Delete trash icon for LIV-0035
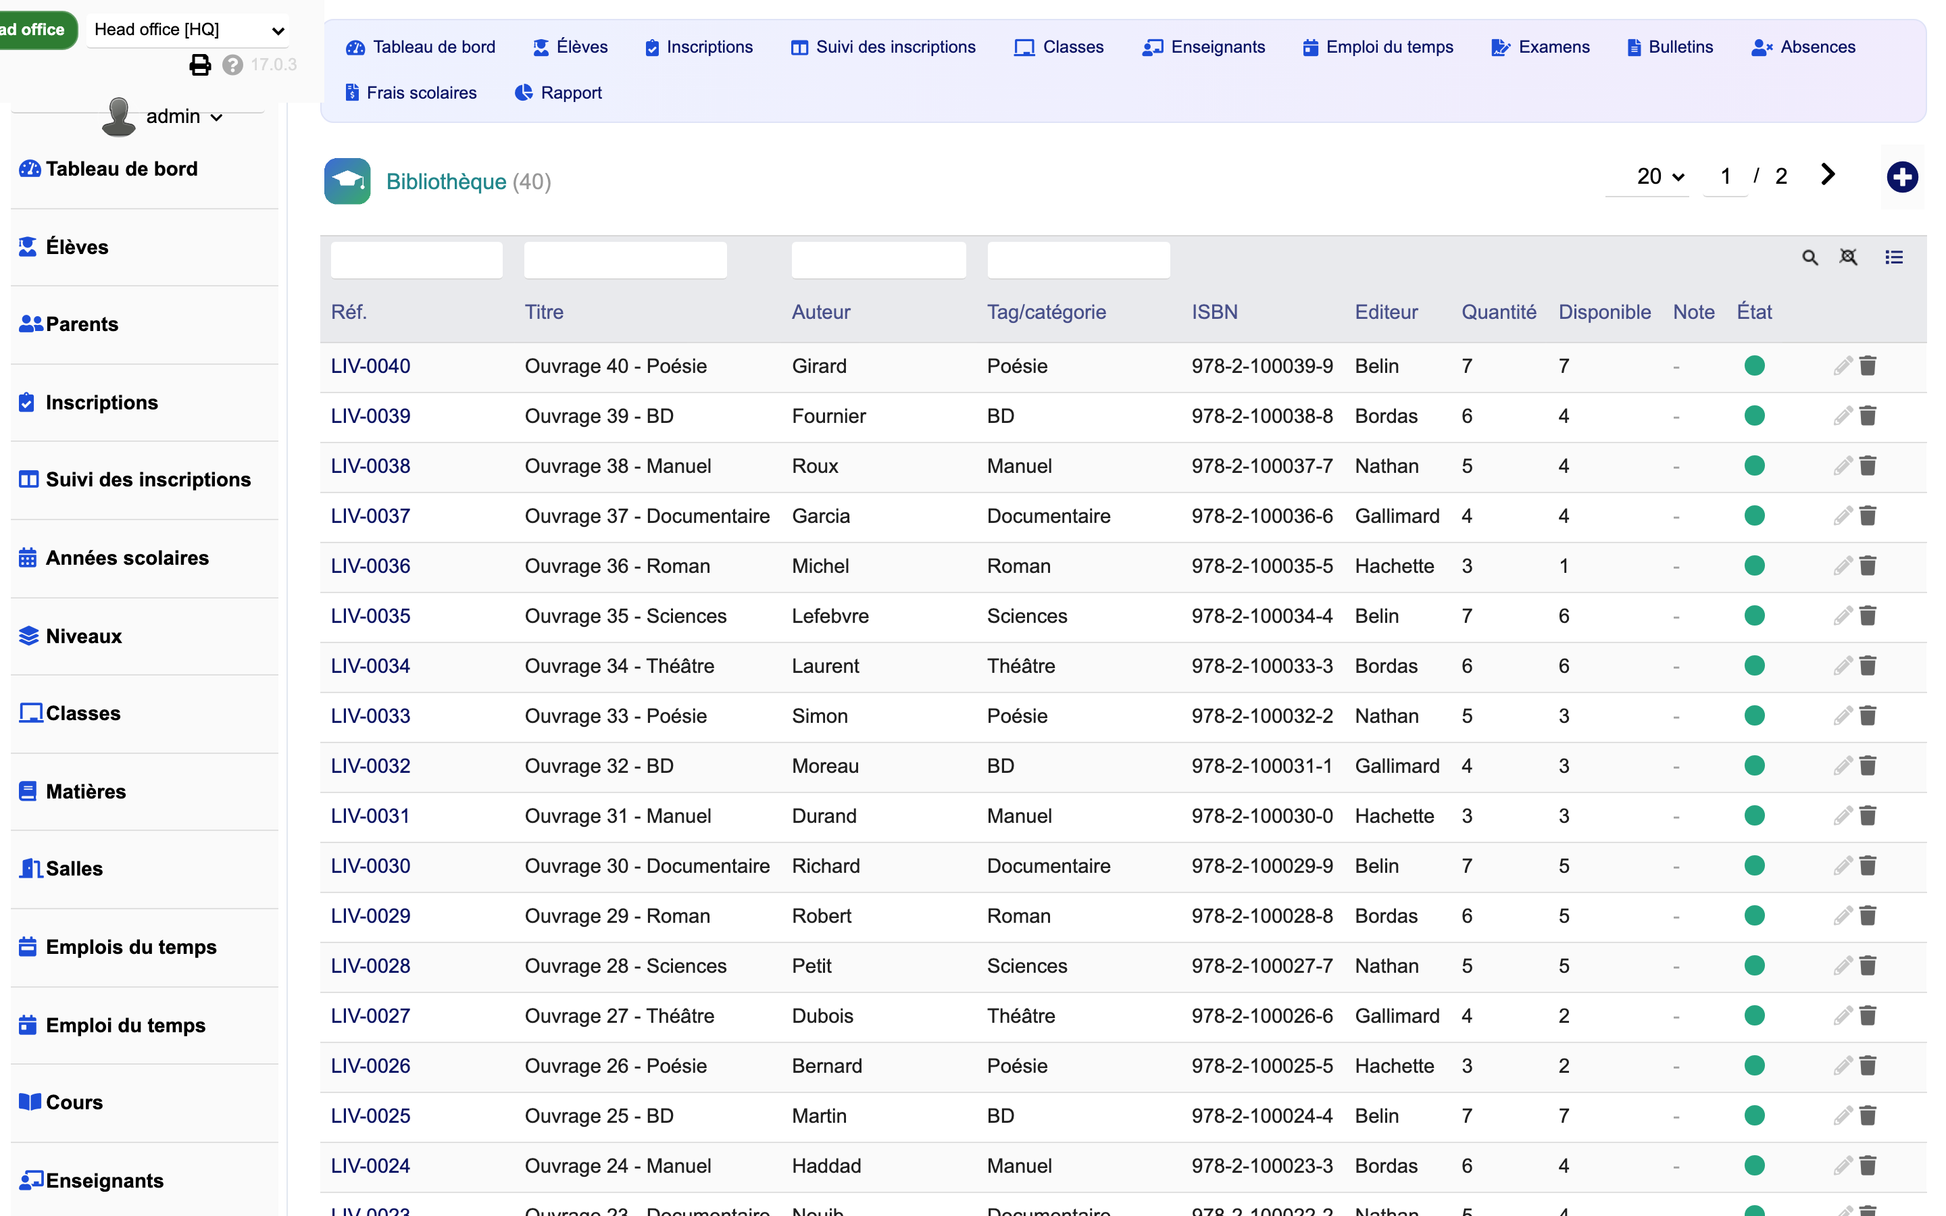This screenshot has width=1946, height=1216. click(x=1868, y=616)
